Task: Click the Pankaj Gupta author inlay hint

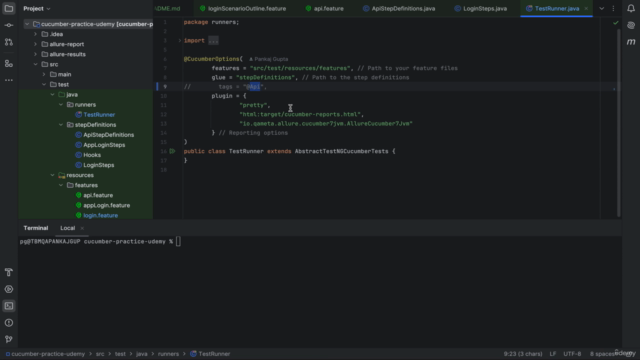Action: point(269,59)
